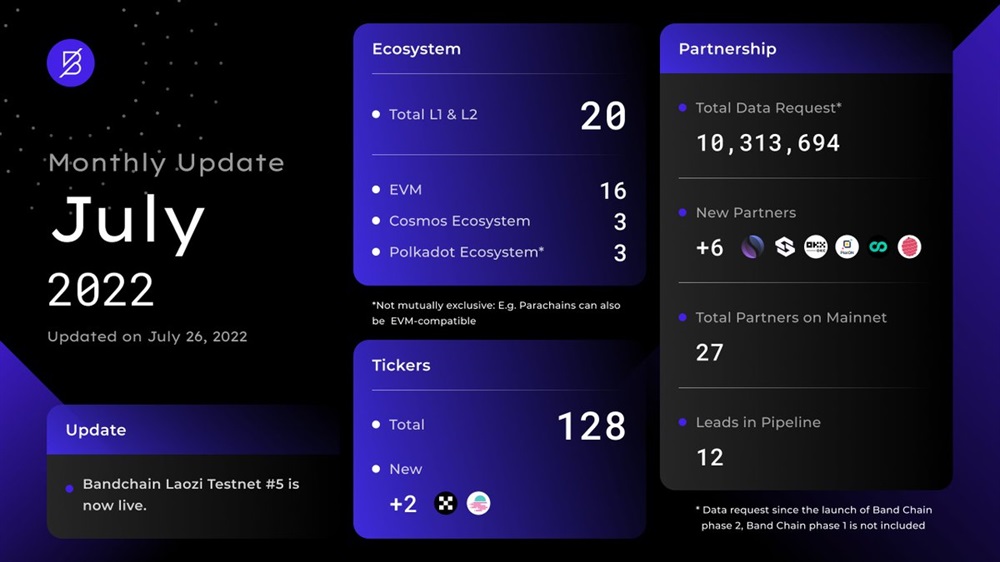Click the Polkadot Ecosystem entry
The image size is (1000, 562).
click(x=466, y=252)
